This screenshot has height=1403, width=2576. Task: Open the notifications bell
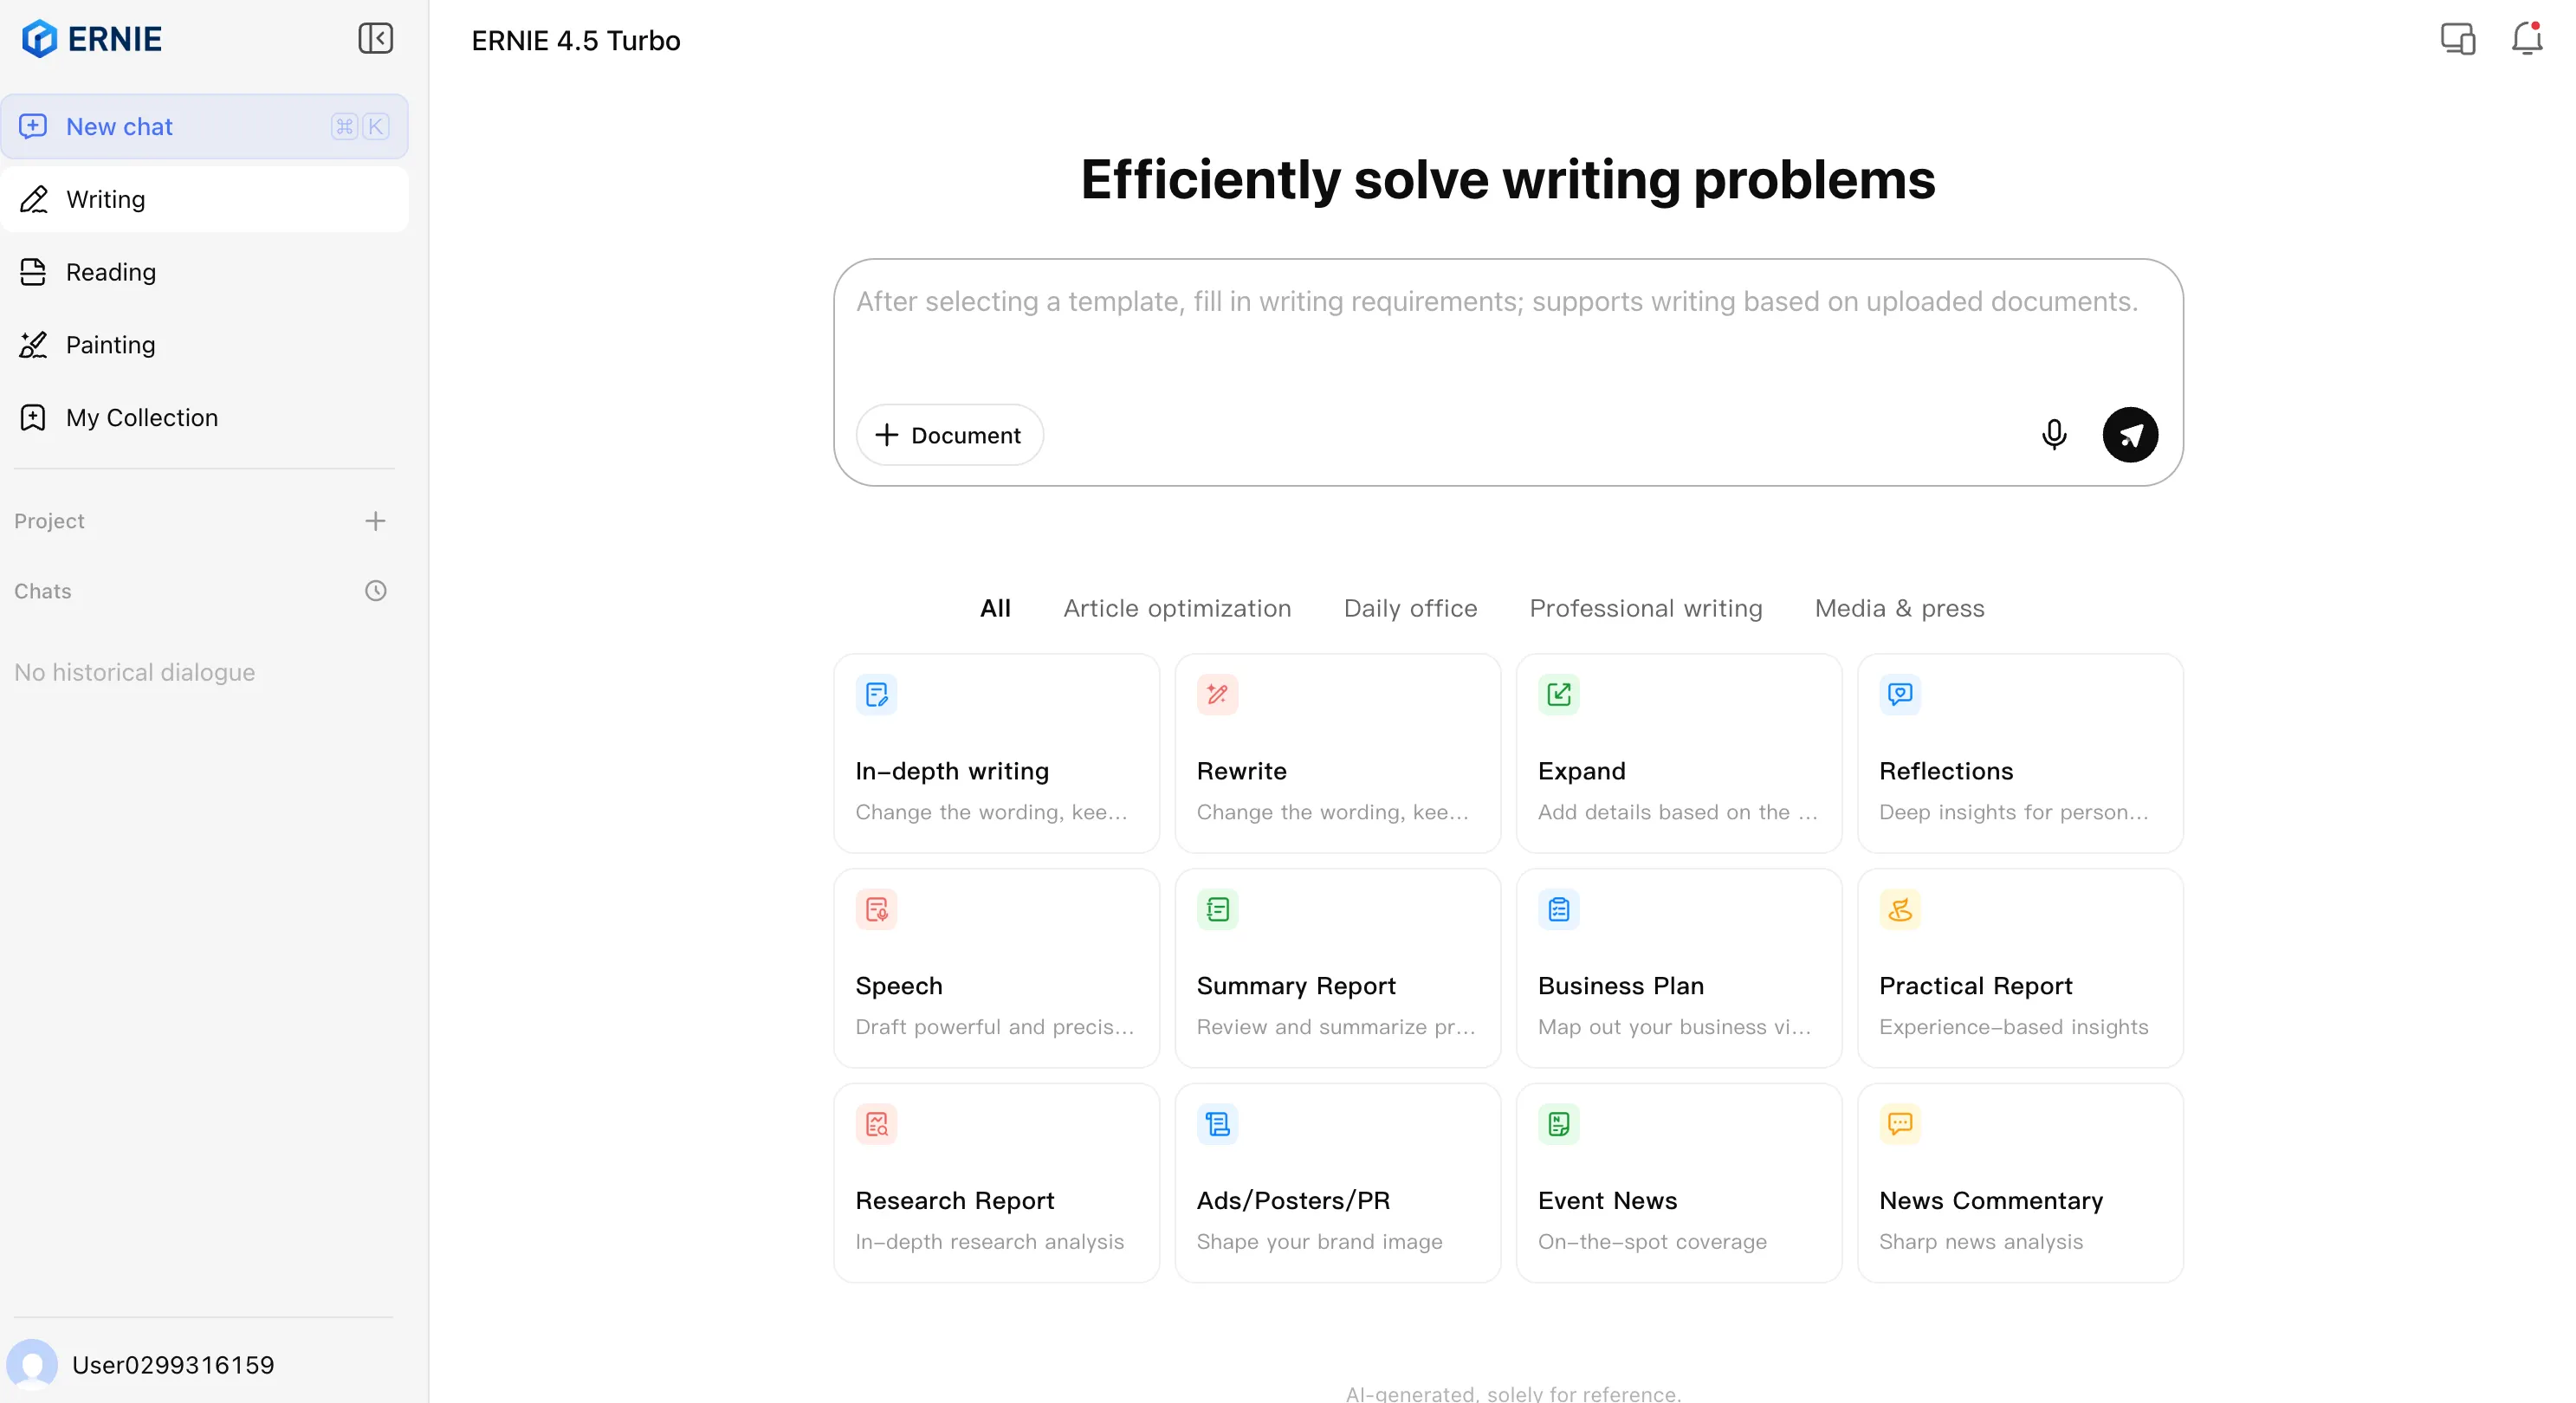pyautogui.click(x=2526, y=39)
